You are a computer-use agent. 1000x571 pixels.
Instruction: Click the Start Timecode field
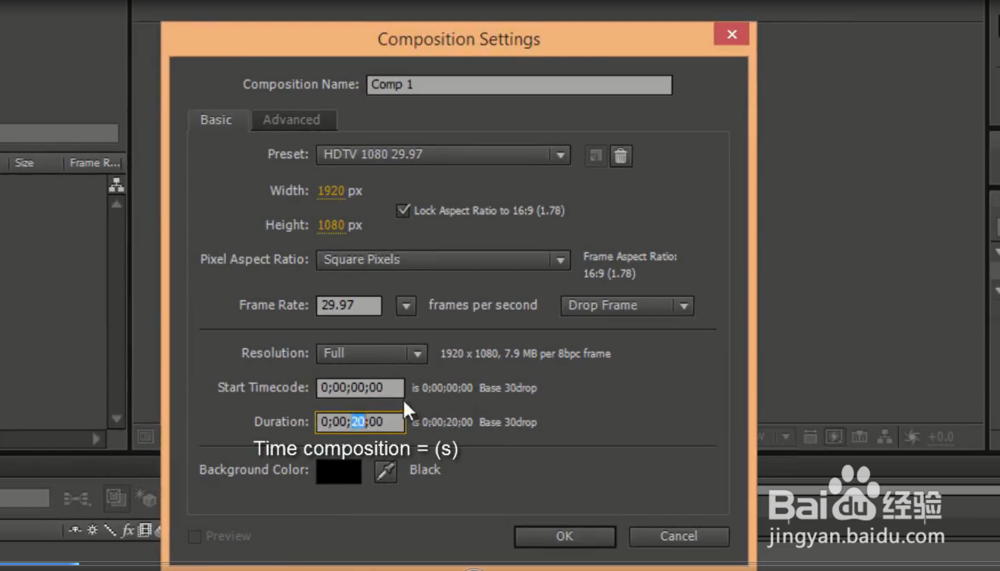click(x=360, y=388)
